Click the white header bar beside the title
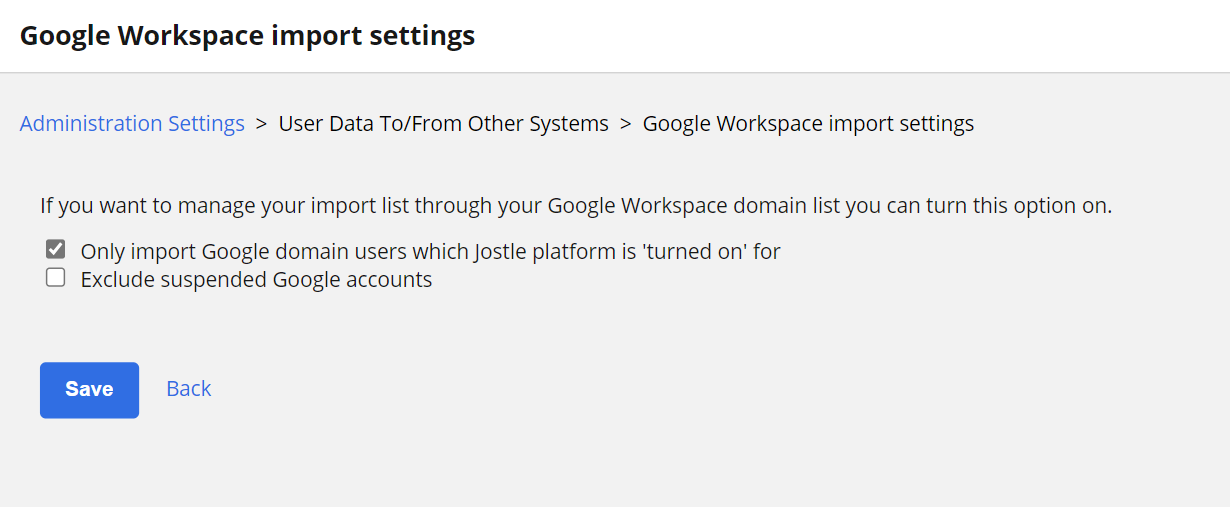Image resolution: width=1230 pixels, height=507 pixels. (850, 36)
